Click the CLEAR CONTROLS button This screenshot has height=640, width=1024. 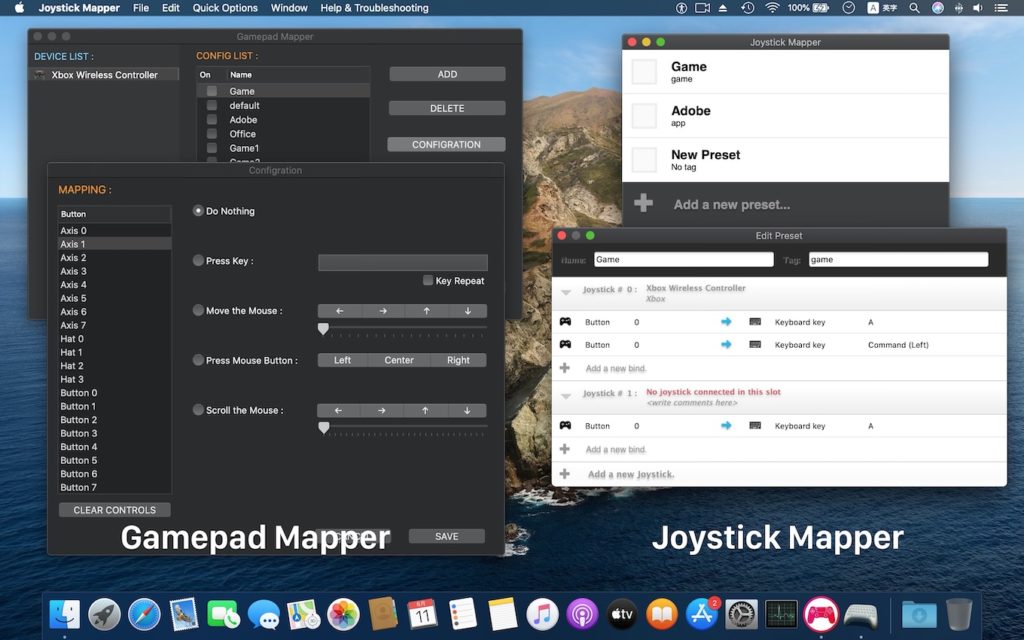115,510
